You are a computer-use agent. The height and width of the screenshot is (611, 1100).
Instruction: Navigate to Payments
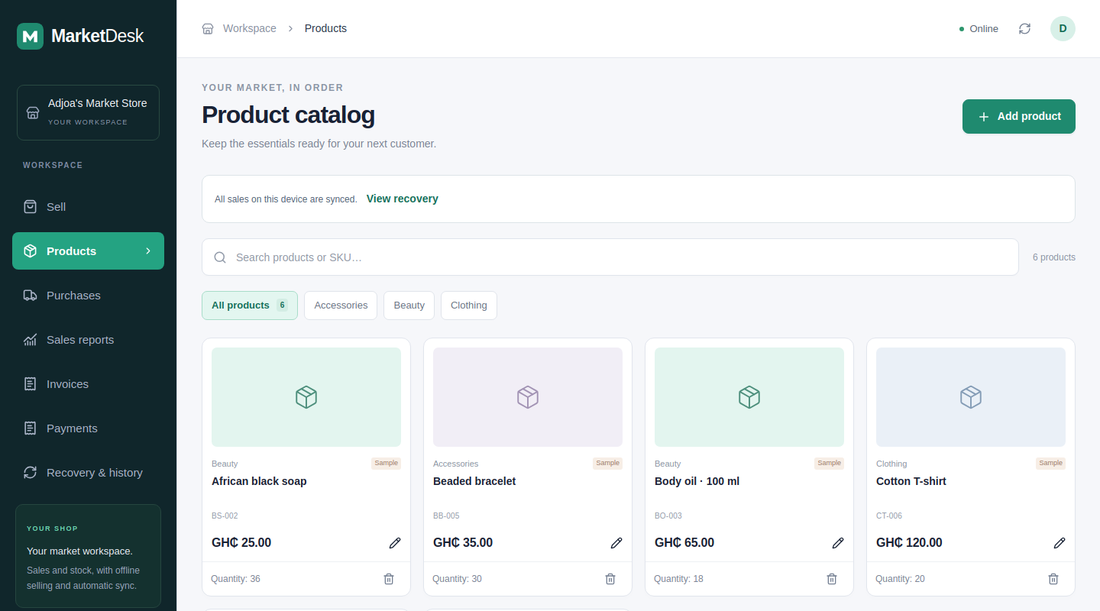pyautogui.click(x=88, y=428)
